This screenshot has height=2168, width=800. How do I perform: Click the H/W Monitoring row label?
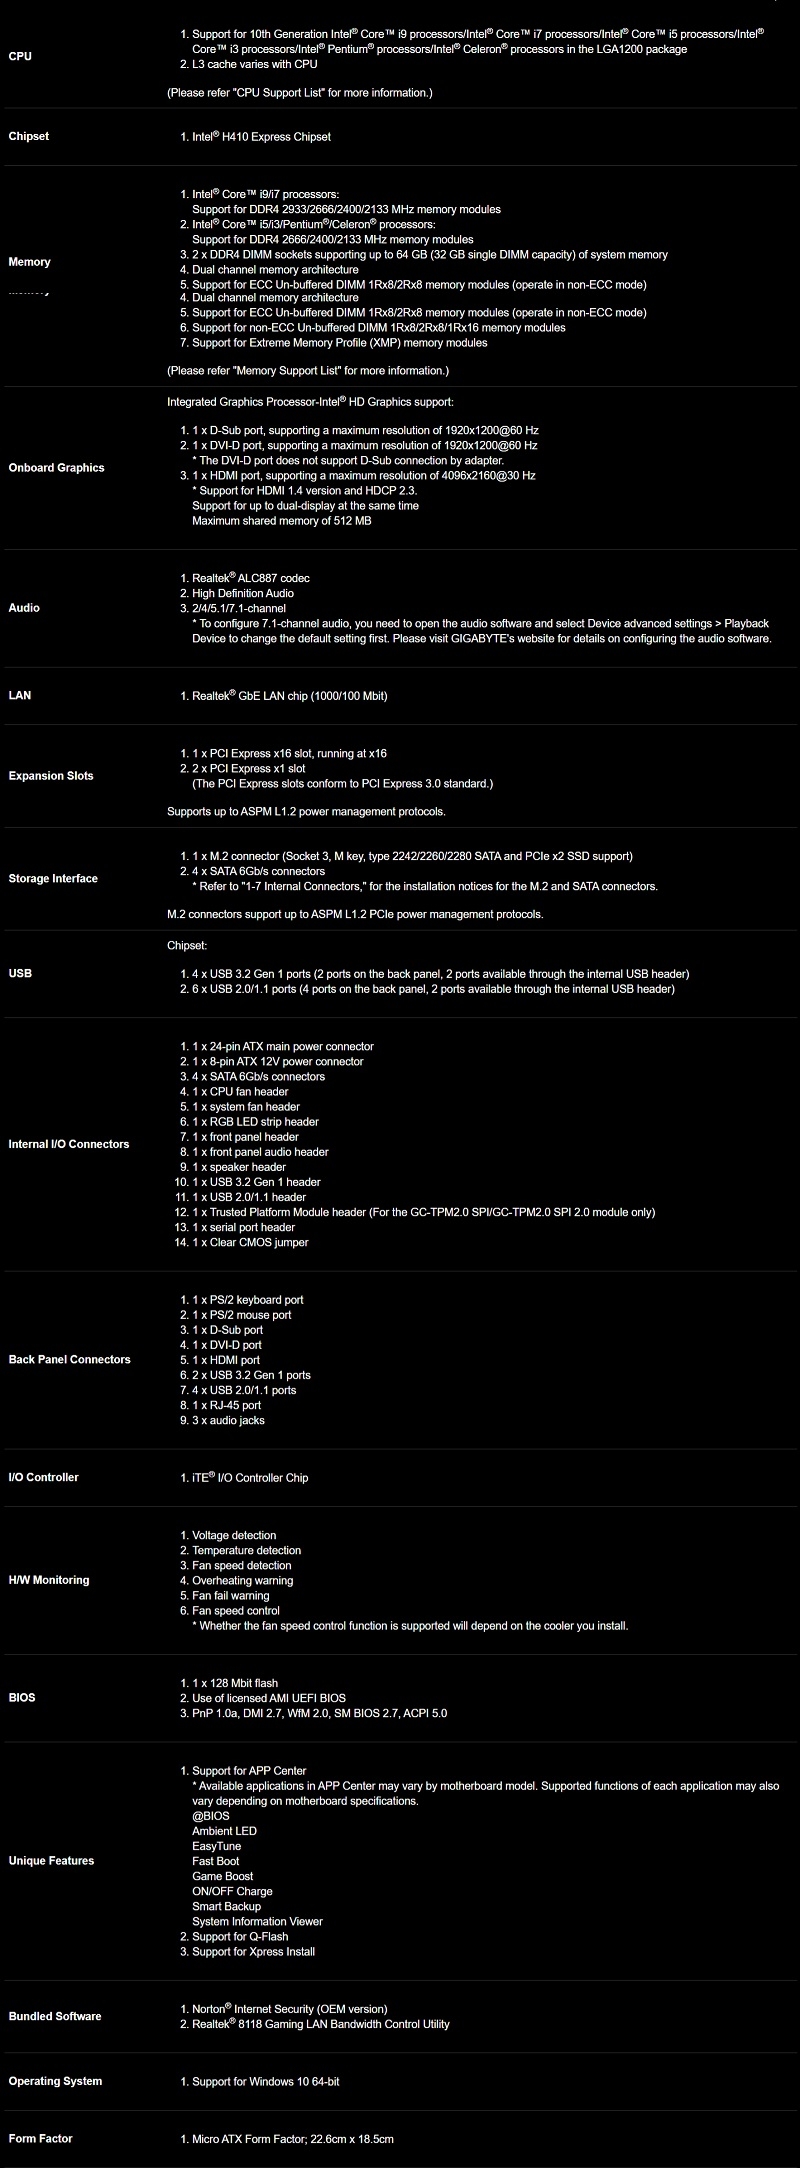tap(49, 1580)
